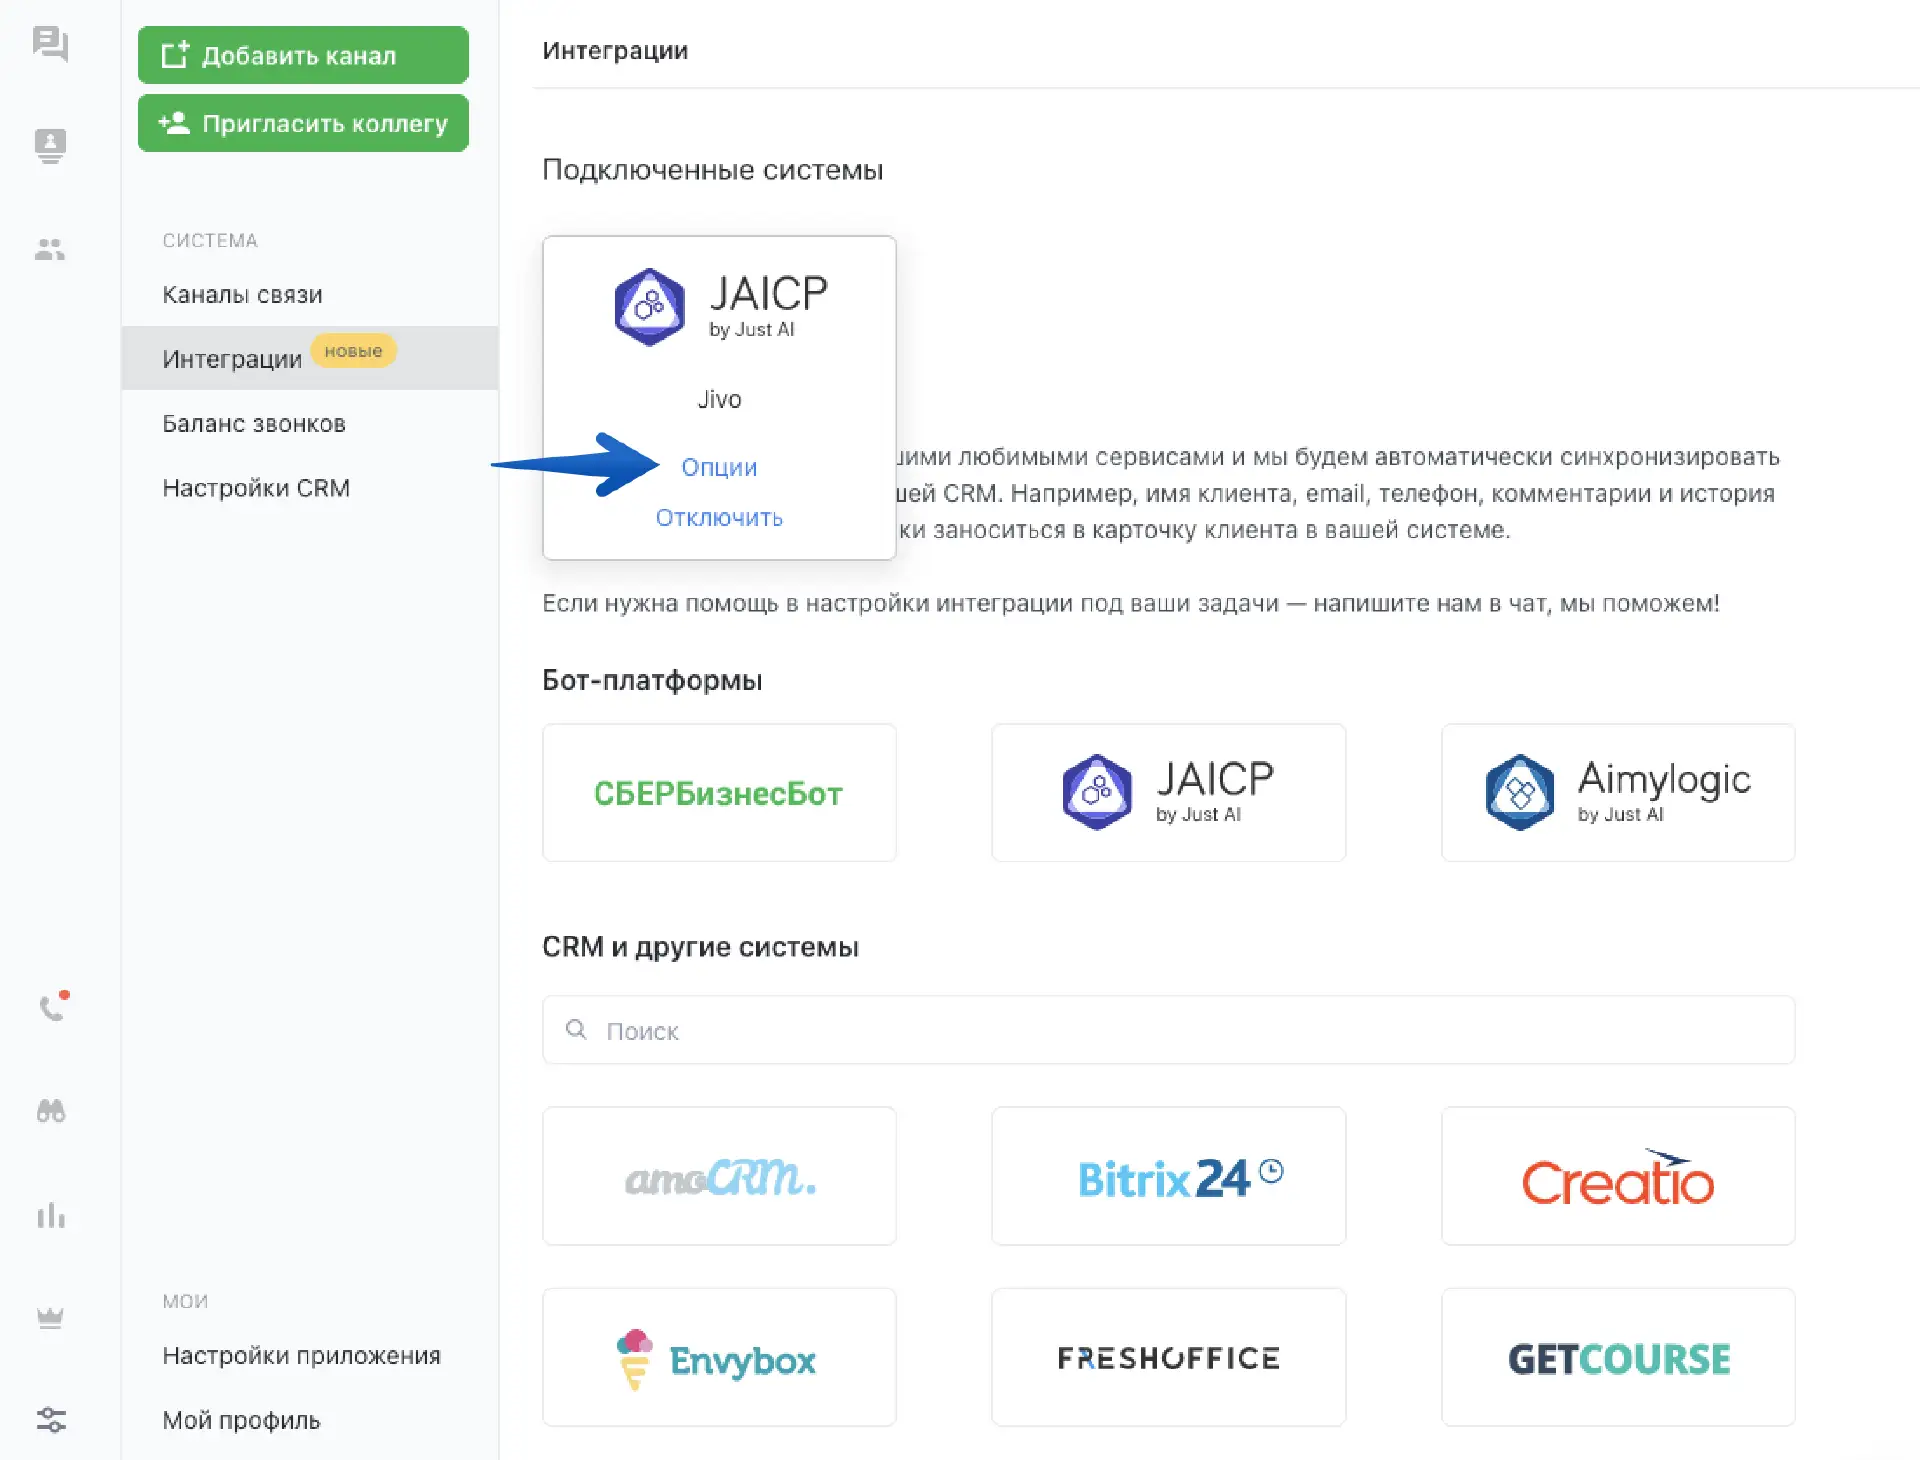Open the team members sidebar icon
This screenshot has height=1460, width=1920.
tap(50, 249)
